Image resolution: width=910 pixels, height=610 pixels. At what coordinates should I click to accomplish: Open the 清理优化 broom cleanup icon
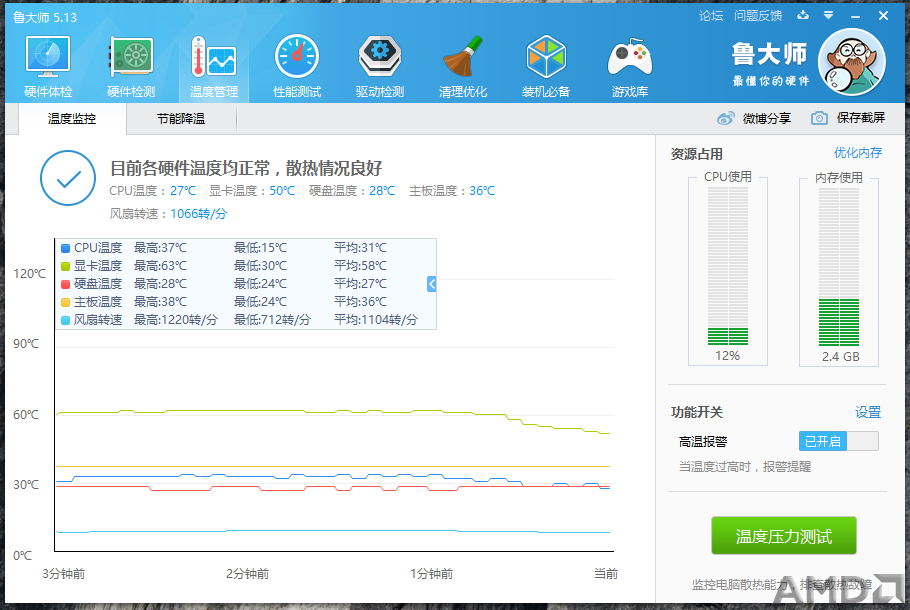(463, 66)
